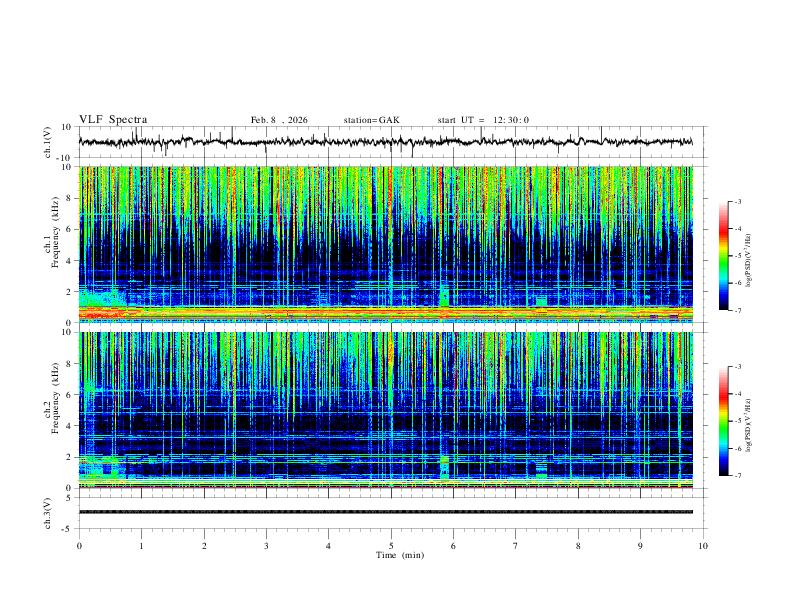Click the "1" tick on time axis

142,546
